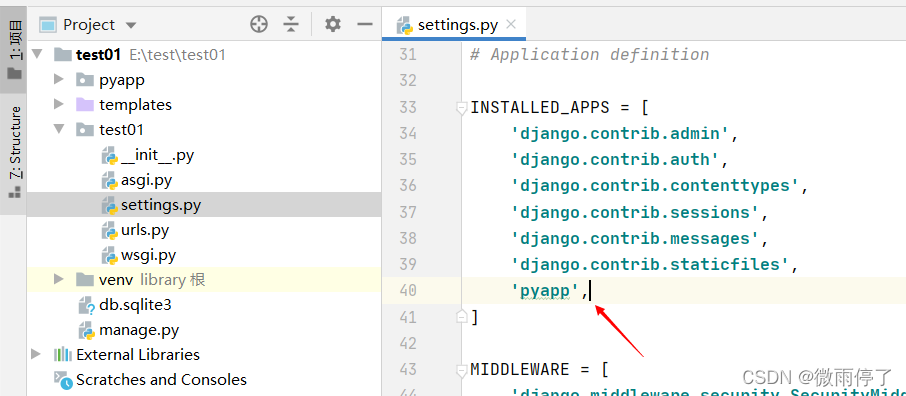The image size is (906, 396).
Task: Expand the pyapp folder
Action: click(58, 79)
